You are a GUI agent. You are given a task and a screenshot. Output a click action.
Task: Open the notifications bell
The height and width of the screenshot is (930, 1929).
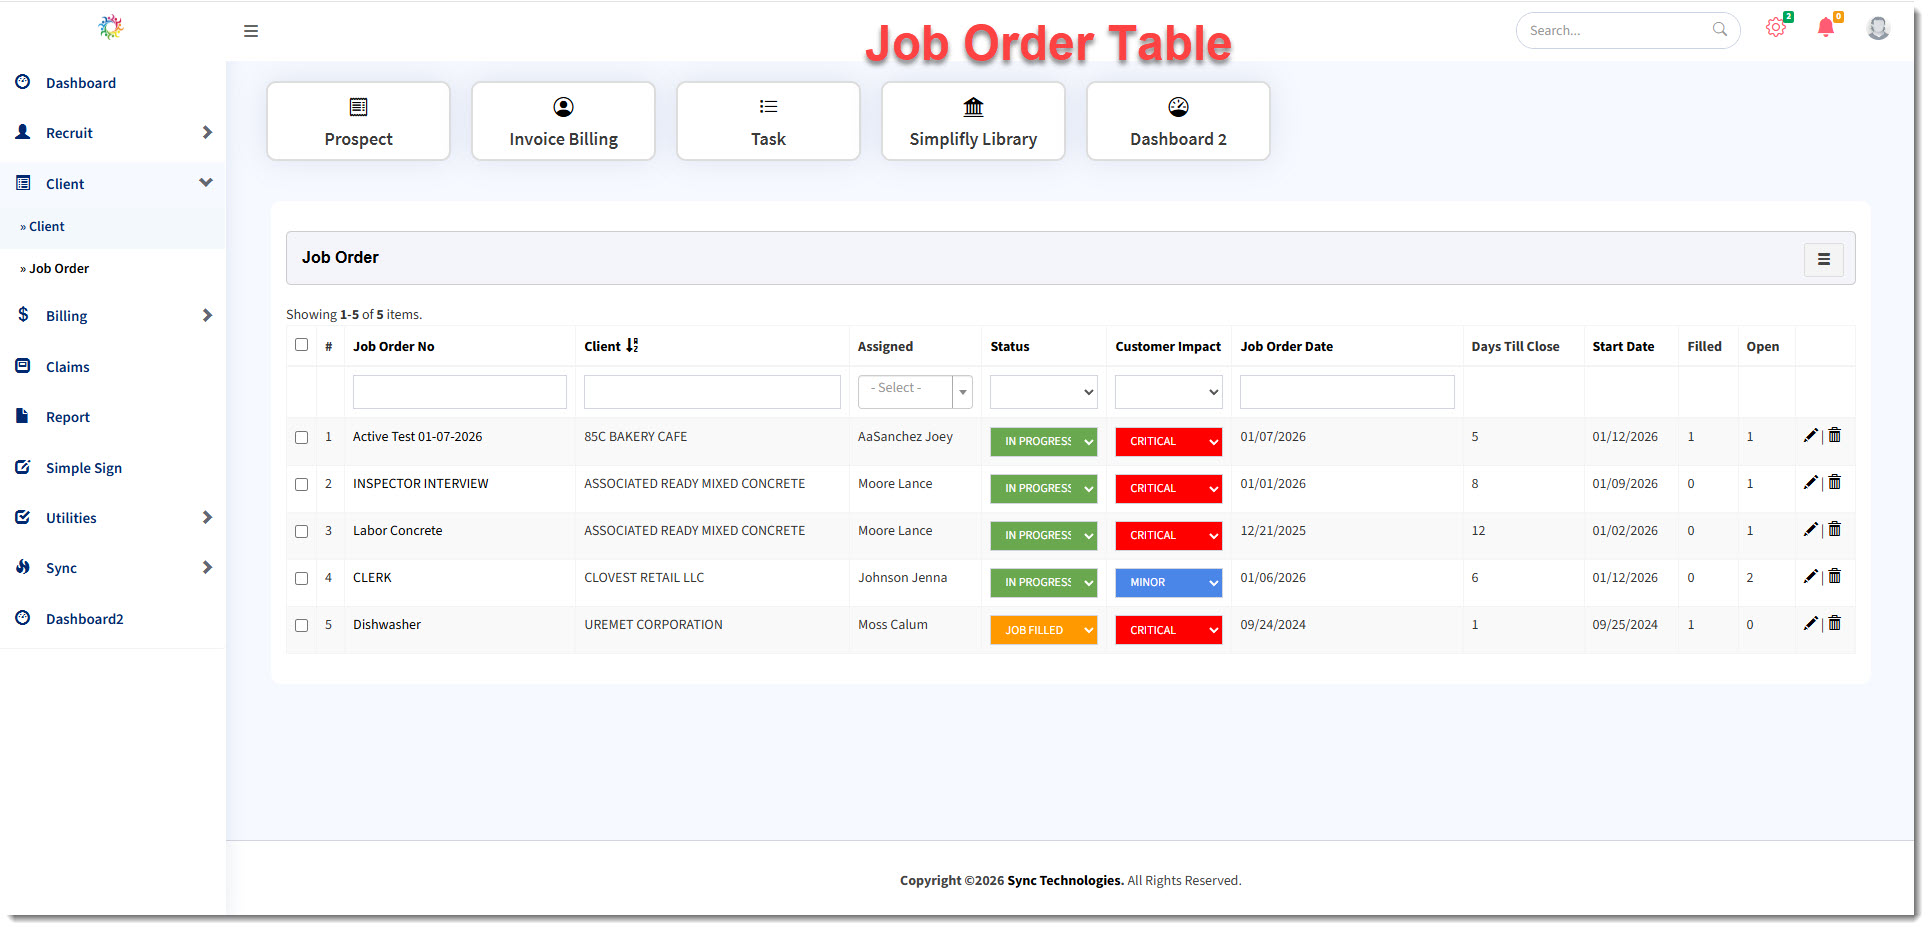coord(1825,28)
